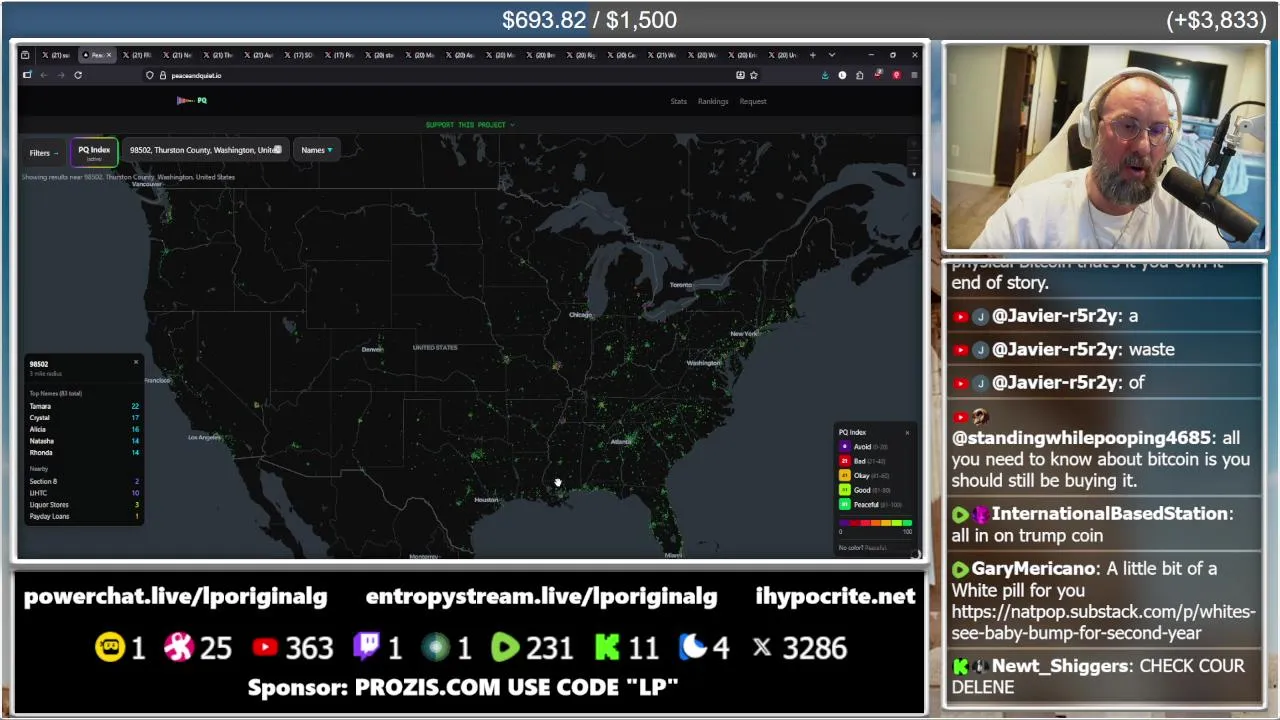Click the map zoom-in control
1280x720 pixels.
913,145
